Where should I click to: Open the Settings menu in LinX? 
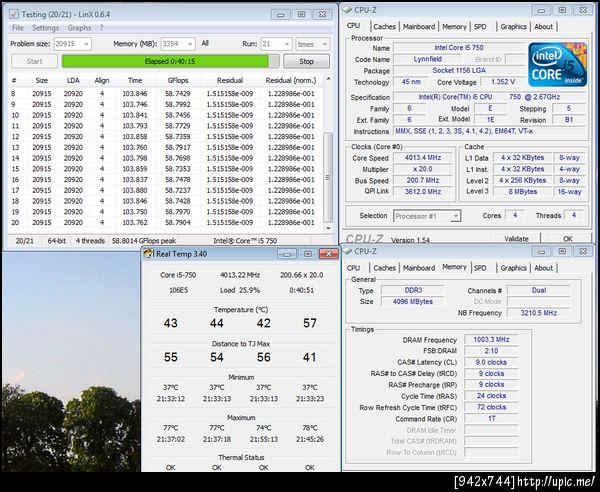click(46, 28)
